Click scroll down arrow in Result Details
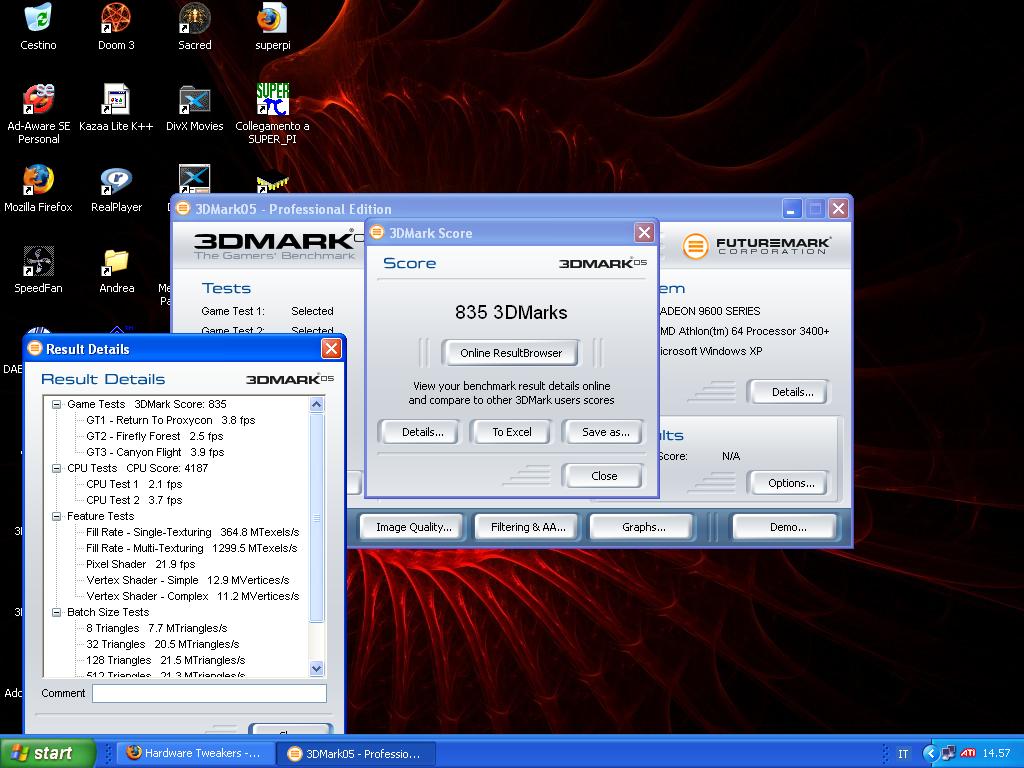 [317, 668]
